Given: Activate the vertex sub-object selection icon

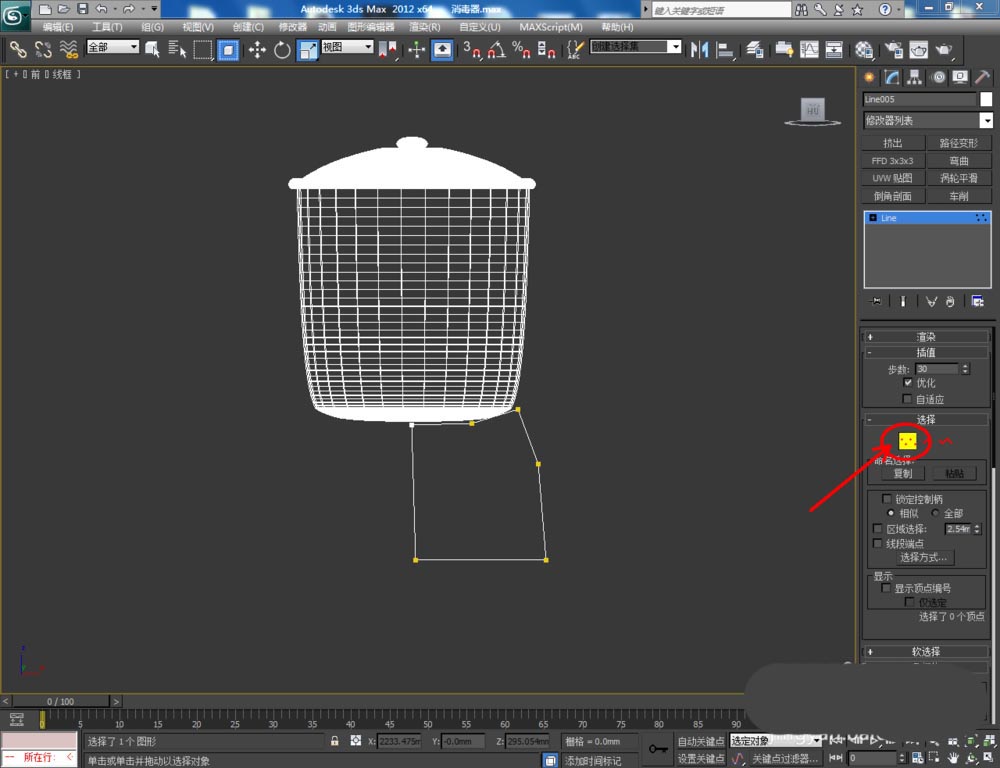Looking at the screenshot, I should 907,440.
